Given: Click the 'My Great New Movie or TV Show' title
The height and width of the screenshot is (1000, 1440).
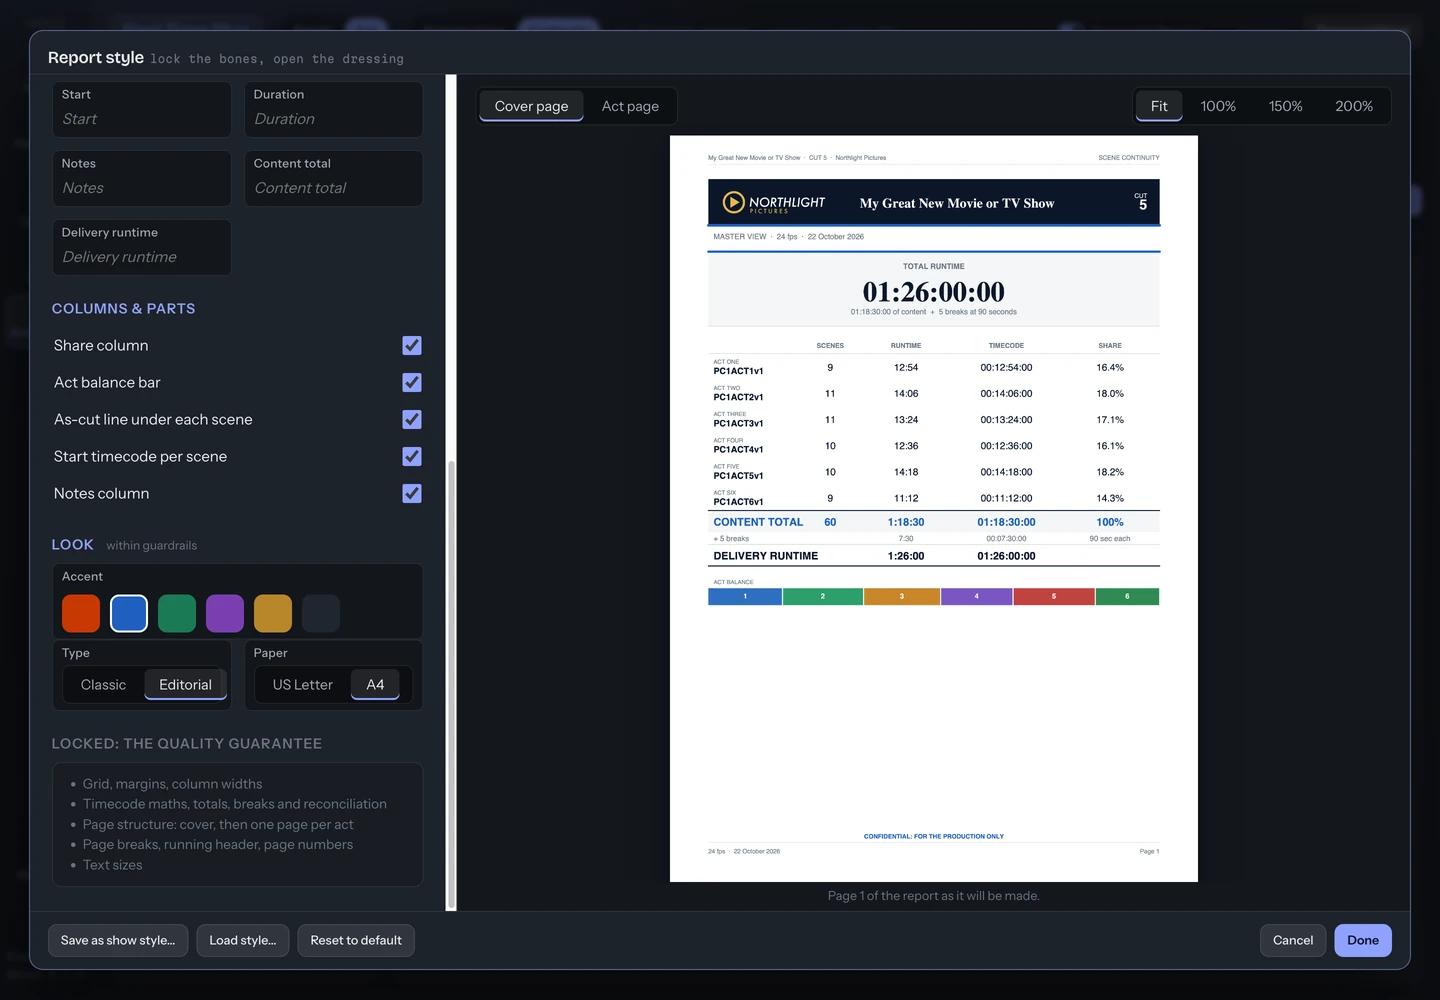Looking at the screenshot, I should pyautogui.click(x=957, y=203).
